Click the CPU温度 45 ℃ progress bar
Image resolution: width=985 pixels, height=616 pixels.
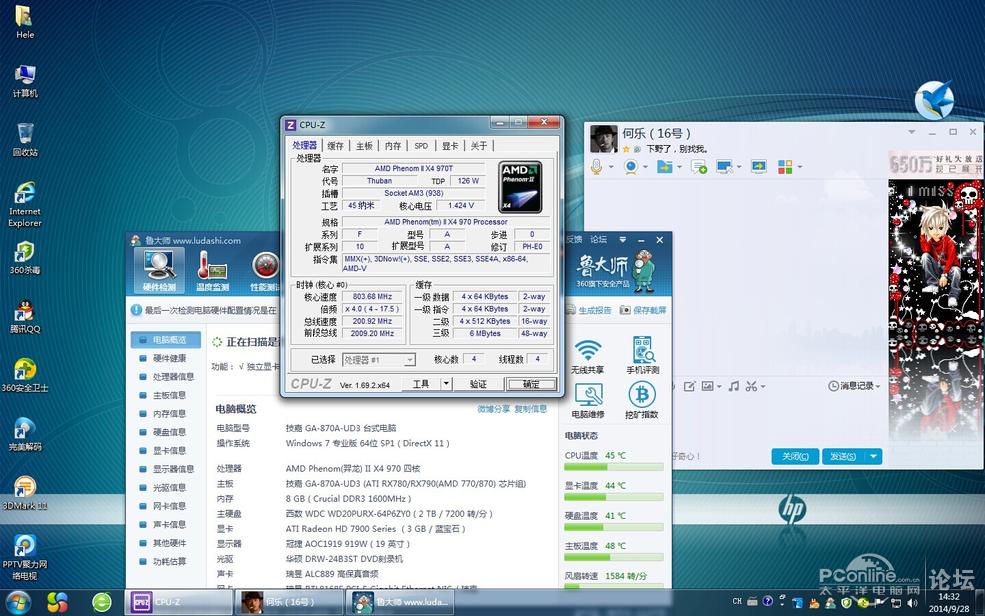[x=614, y=467]
